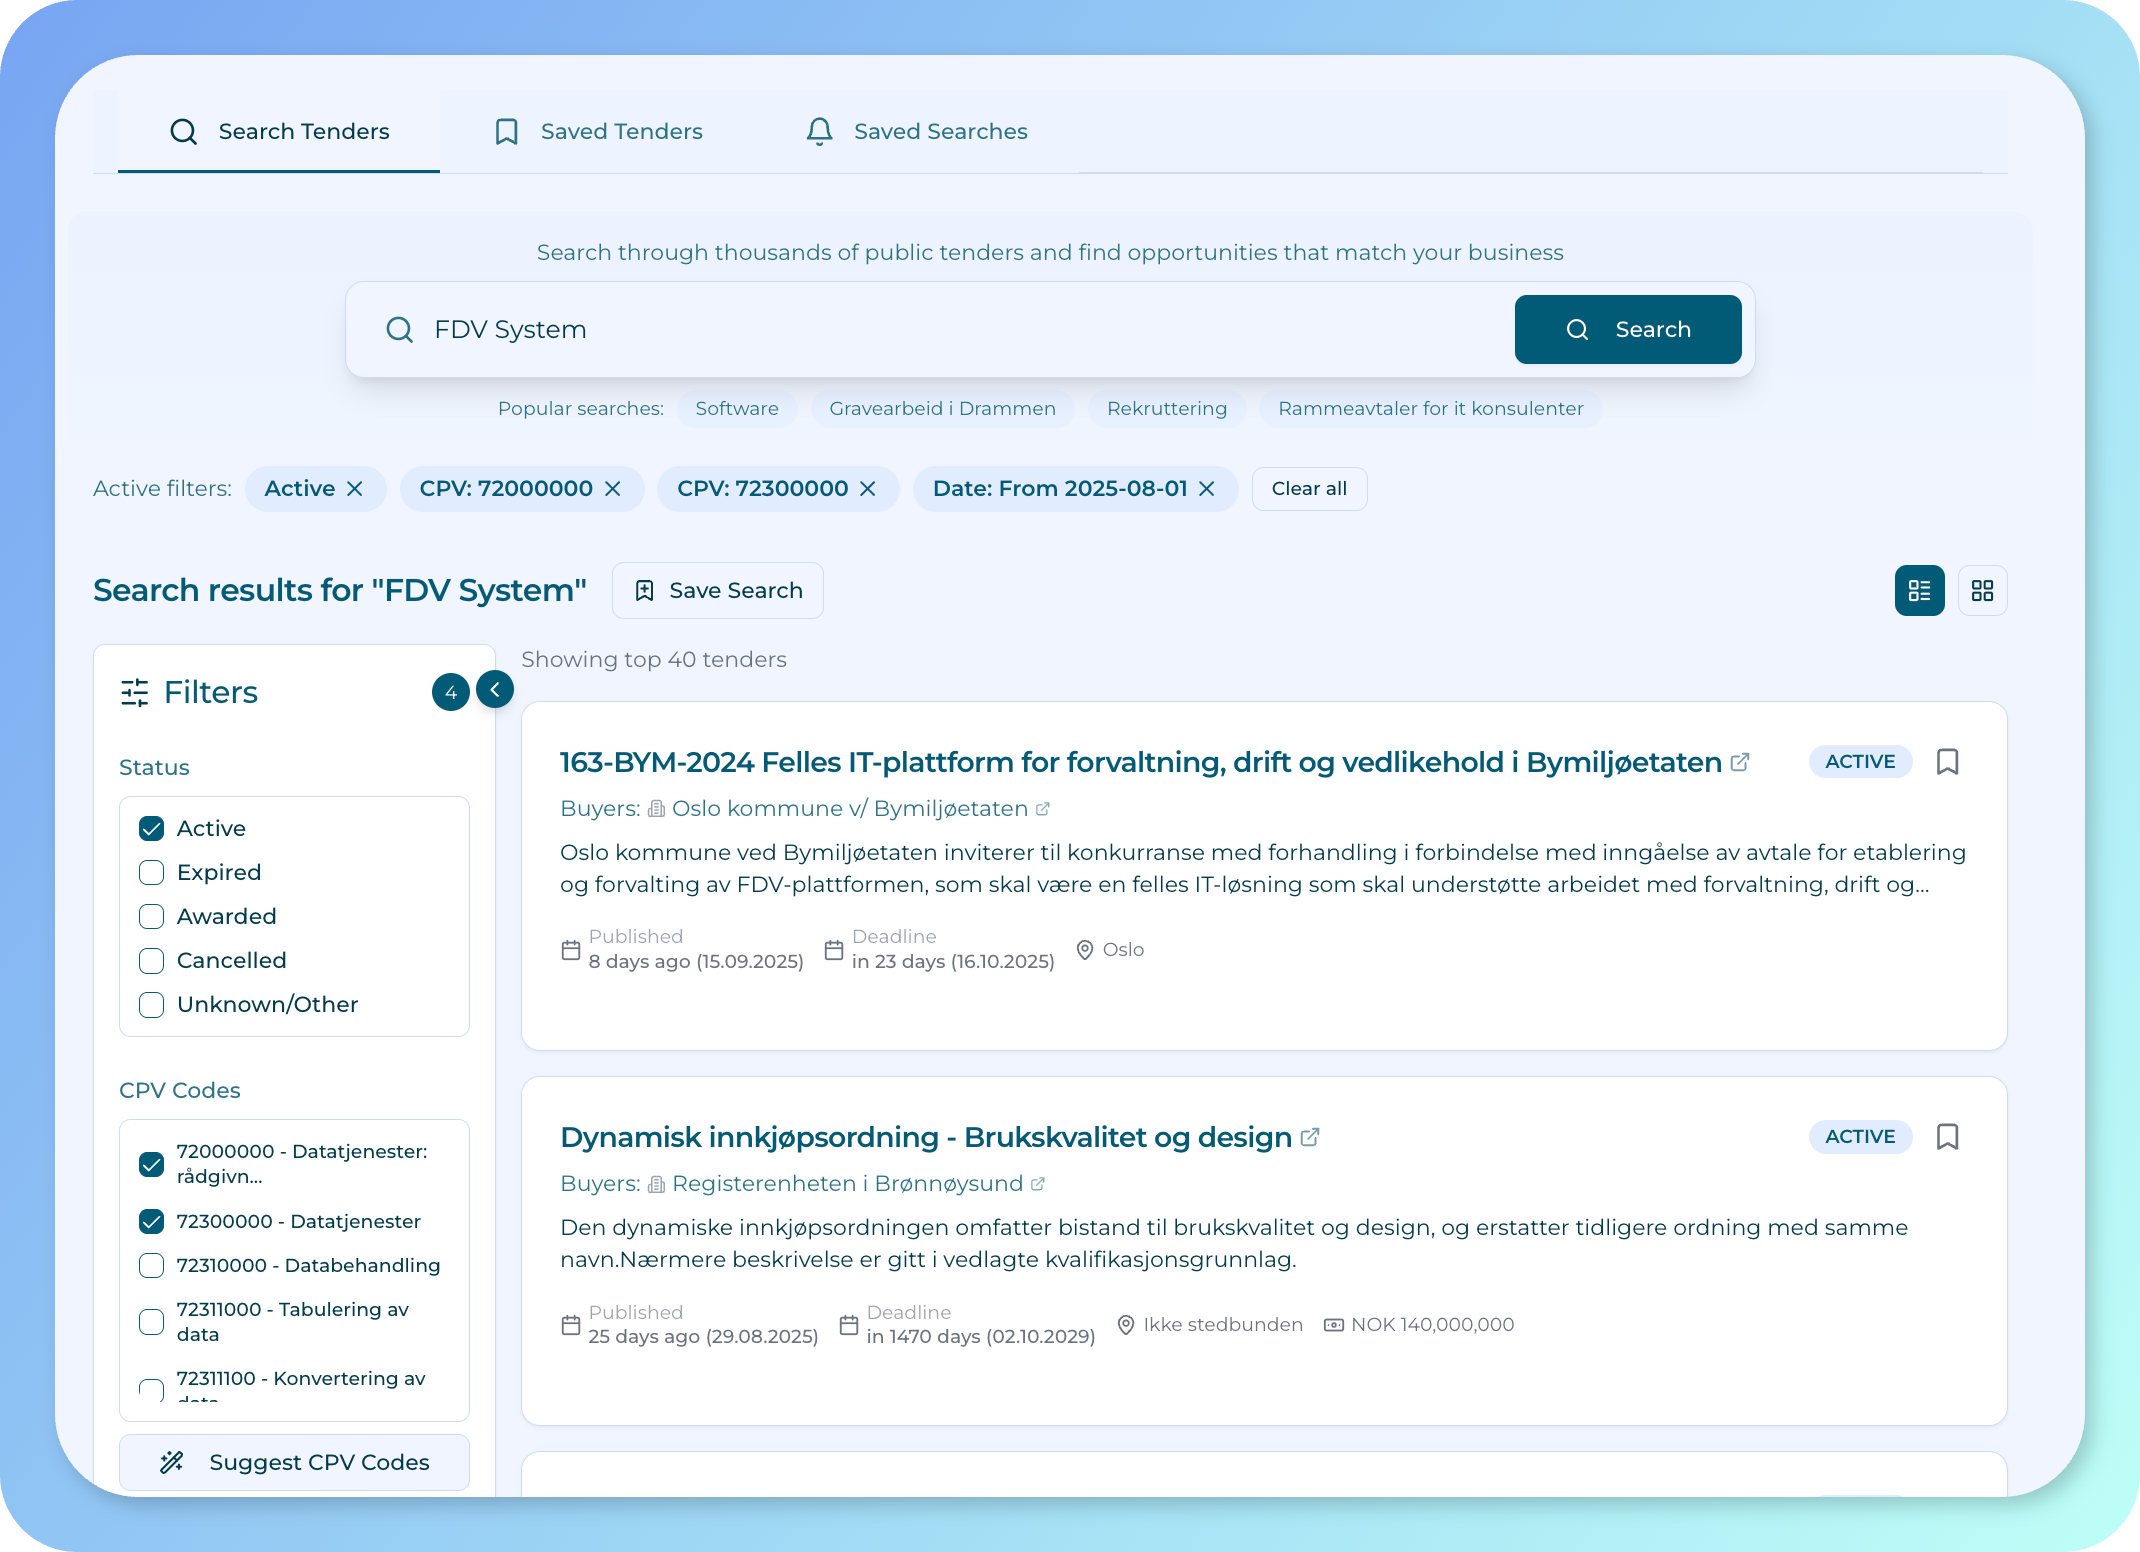Collapse the Filters sidebar panel
The width and height of the screenshot is (2140, 1552).
point(495,690)
